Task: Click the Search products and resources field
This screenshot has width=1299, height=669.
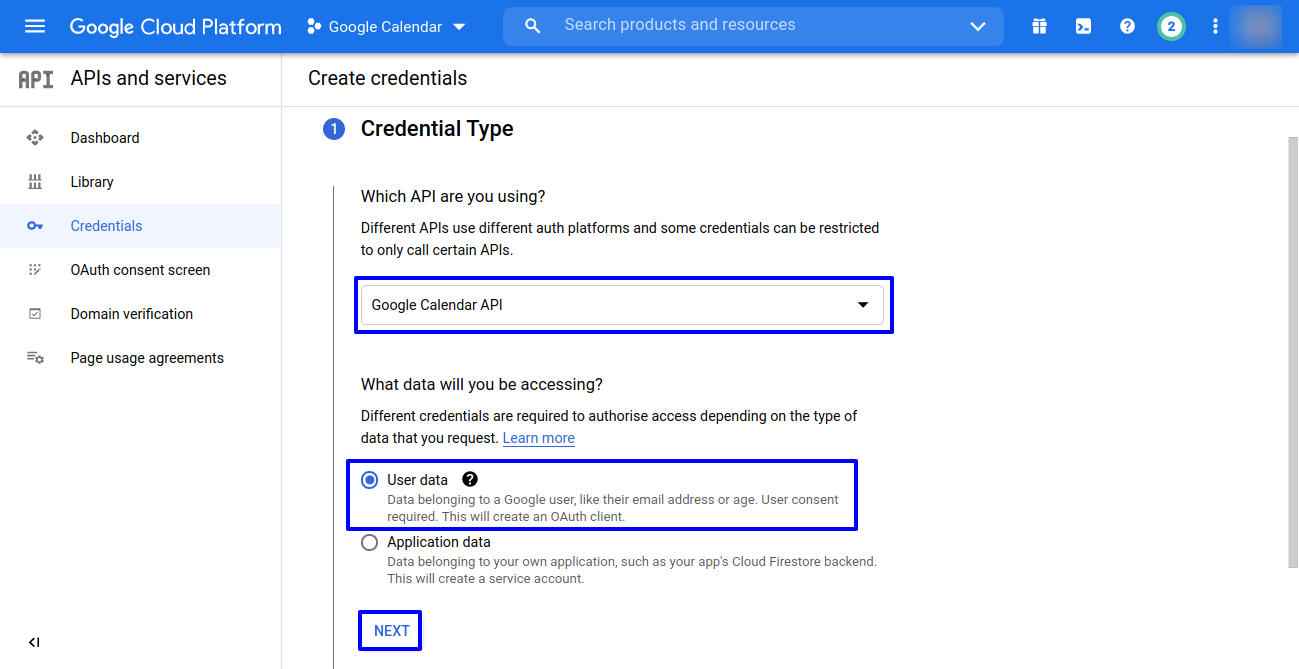Action: point(750,25)
